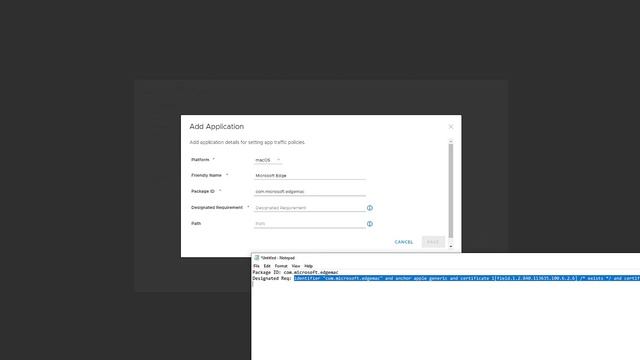Click the dialog scrollbar down arrow
Viewport: 640px width, 360px height.
click(x=451, y=246)
